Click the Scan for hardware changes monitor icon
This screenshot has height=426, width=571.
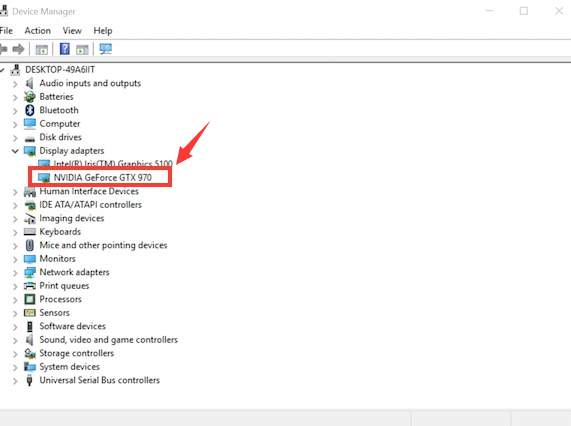pos(106,49)
